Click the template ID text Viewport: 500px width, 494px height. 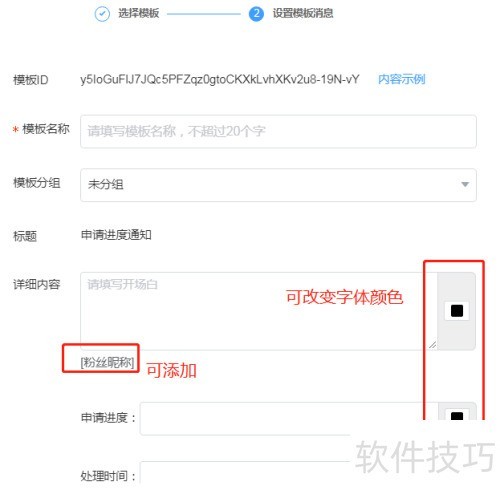(x=220, y=79)
